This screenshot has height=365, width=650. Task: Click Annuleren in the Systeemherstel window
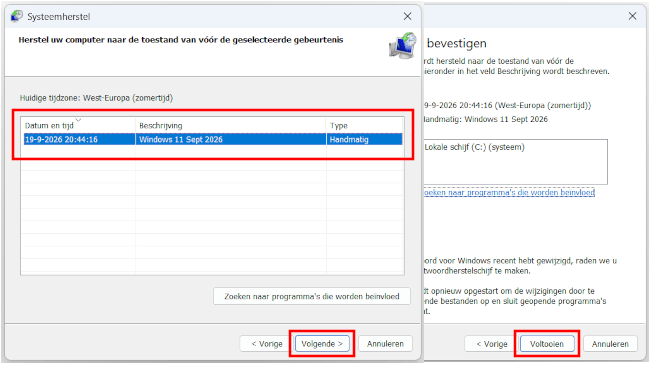click(x=385, y=344)
